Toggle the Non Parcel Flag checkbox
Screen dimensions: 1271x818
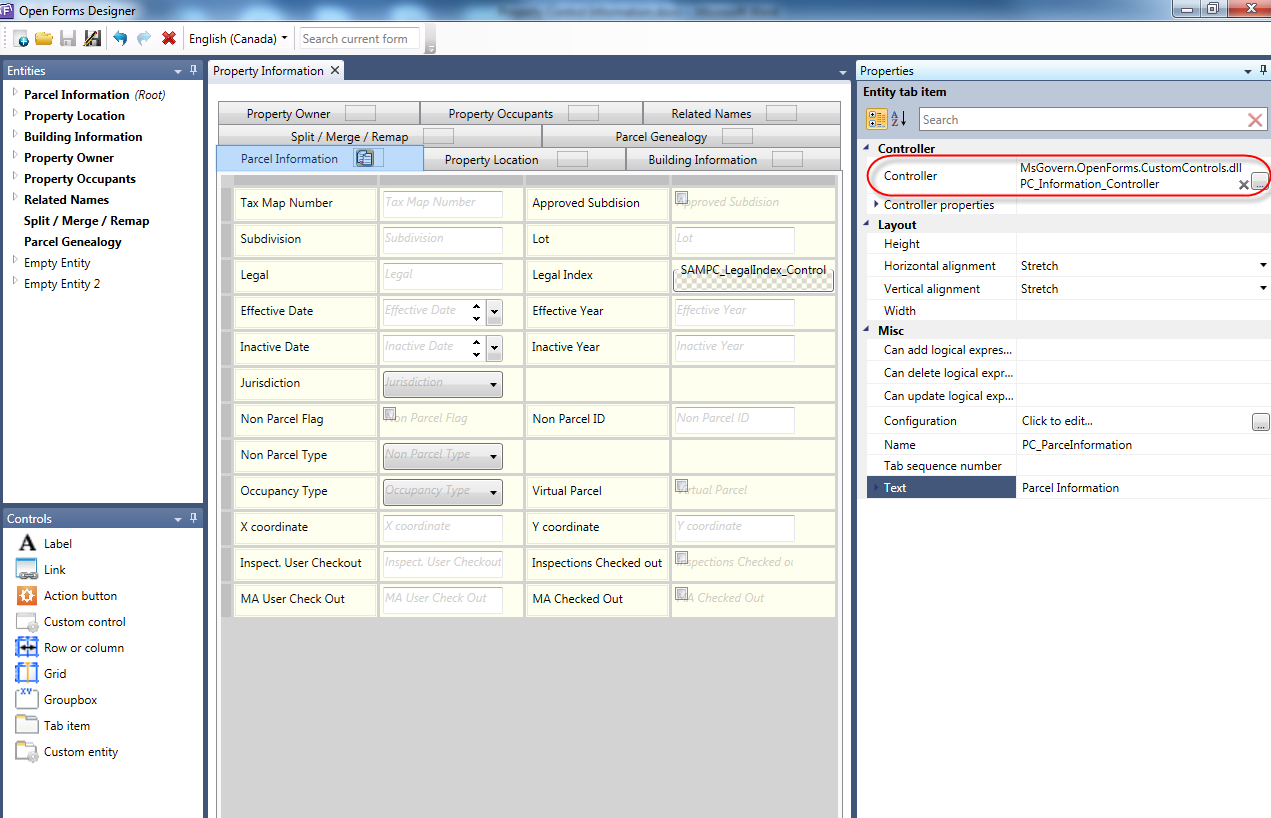tap(390, 414)
